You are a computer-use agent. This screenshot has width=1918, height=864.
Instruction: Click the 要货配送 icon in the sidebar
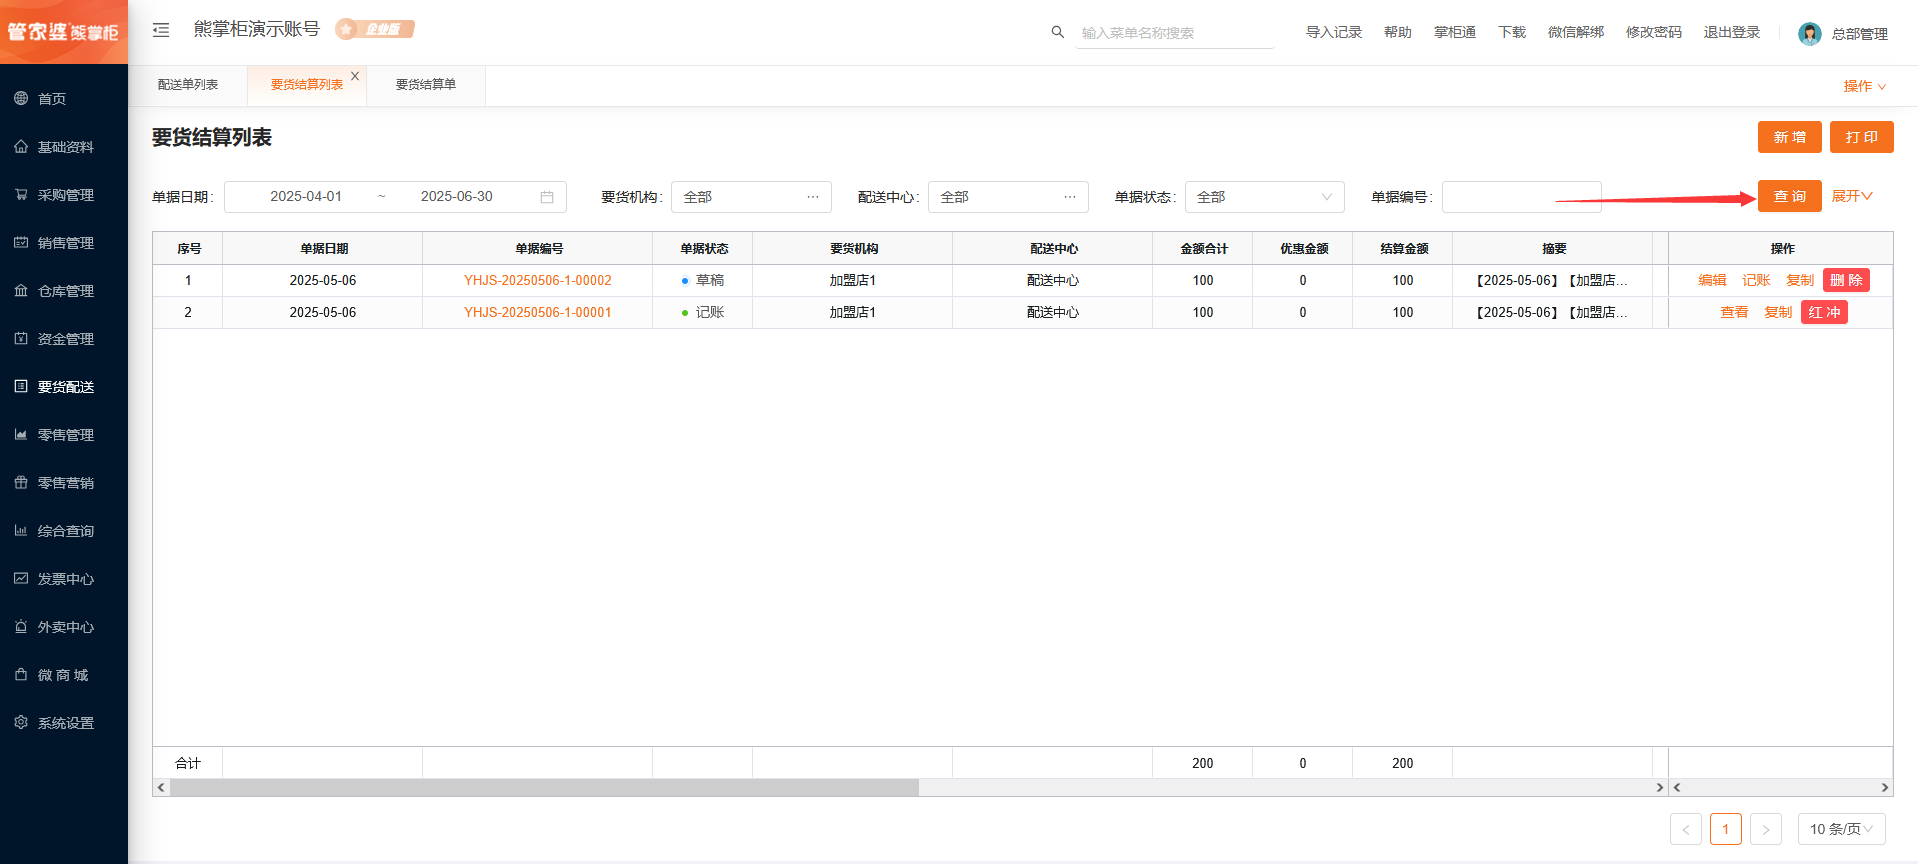[x=21, y=386]
